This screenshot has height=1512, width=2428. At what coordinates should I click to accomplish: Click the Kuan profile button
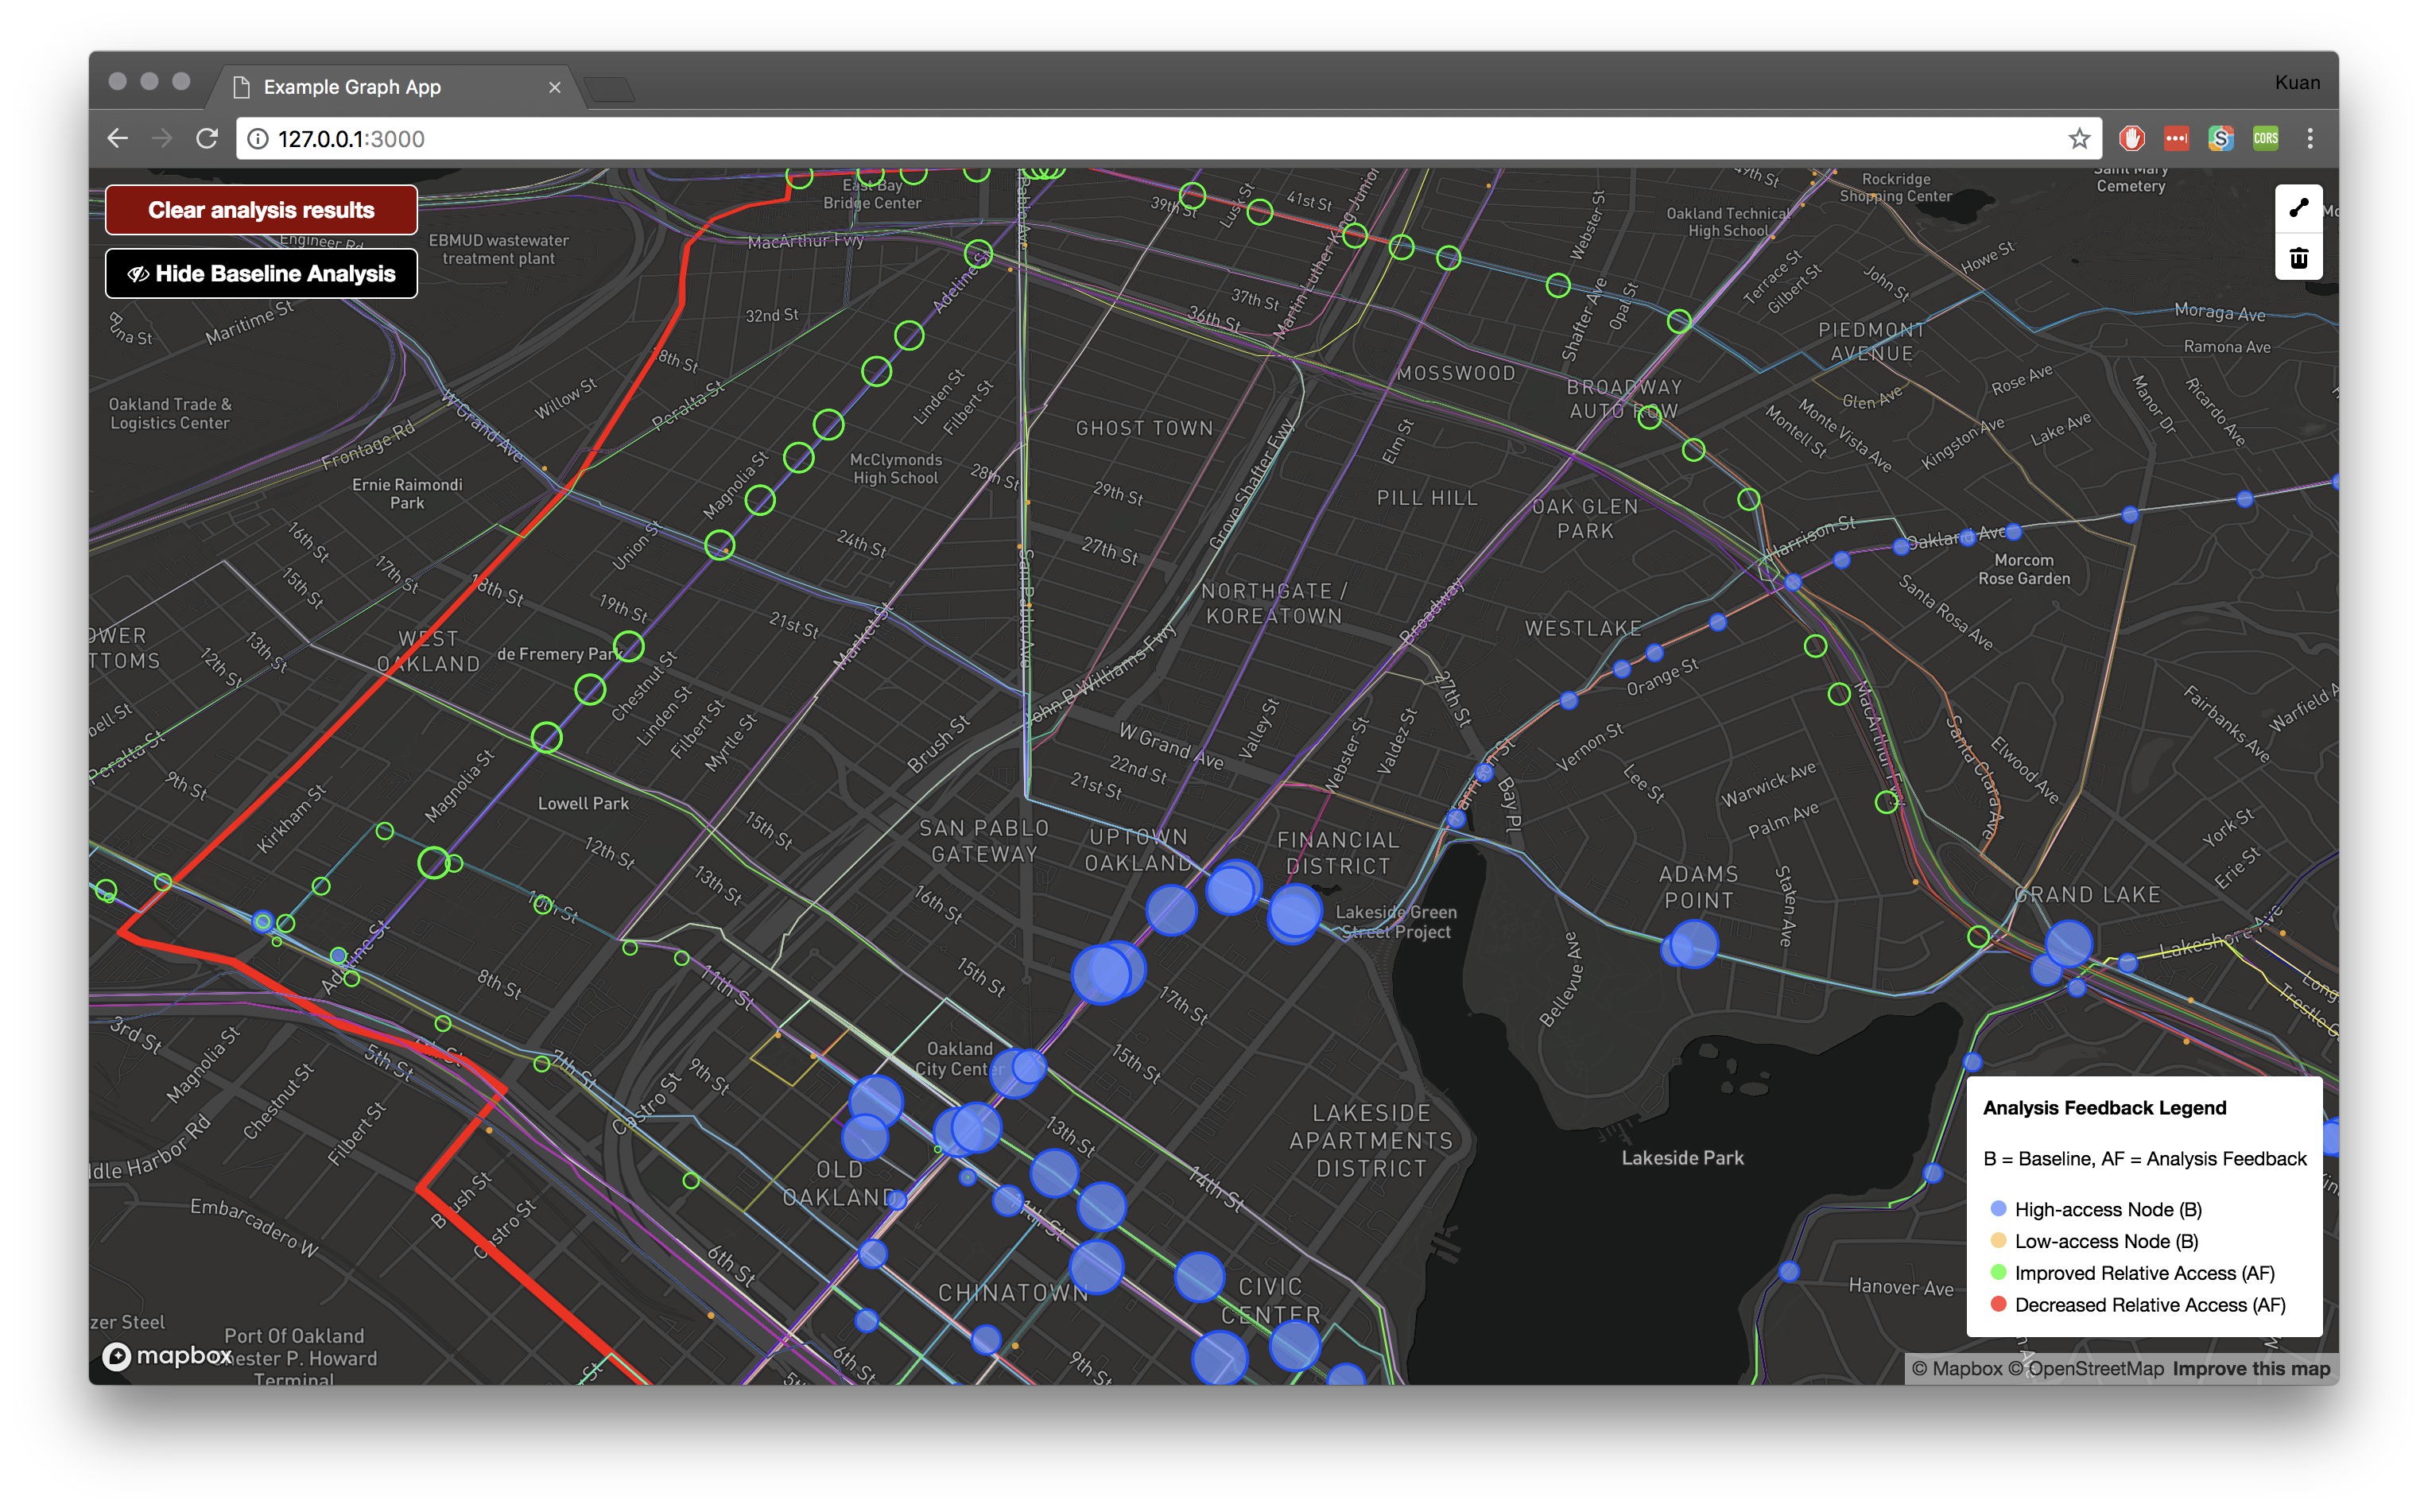tap(2296, 83)
